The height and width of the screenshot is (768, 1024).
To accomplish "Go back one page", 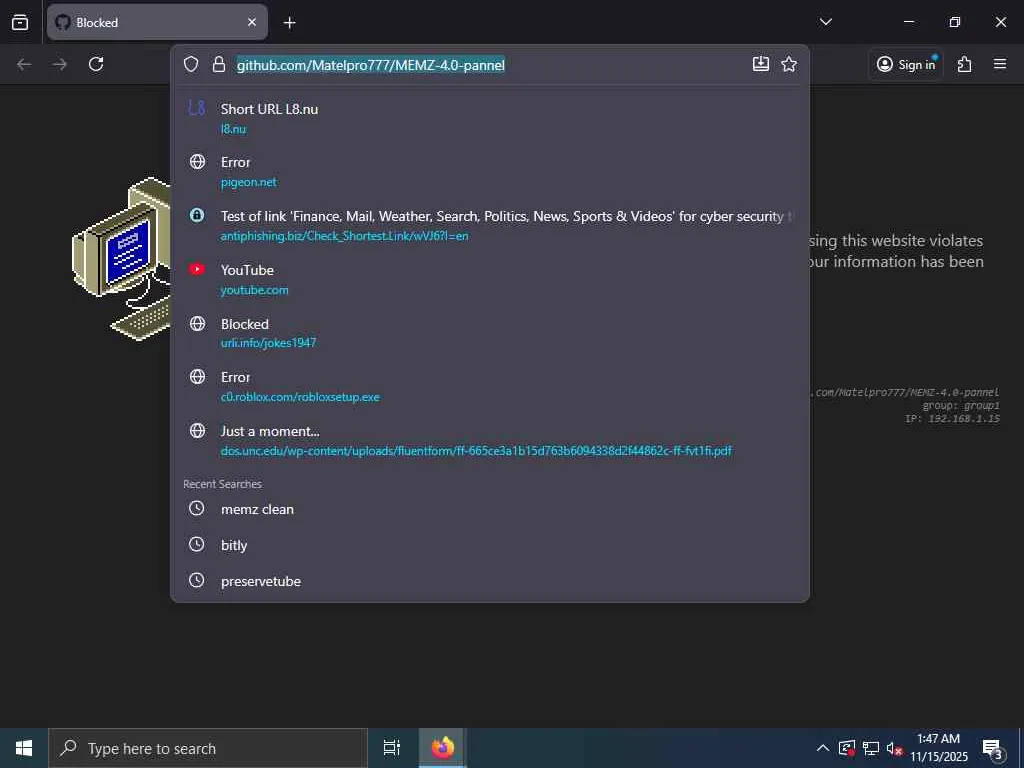I will 24,64.
